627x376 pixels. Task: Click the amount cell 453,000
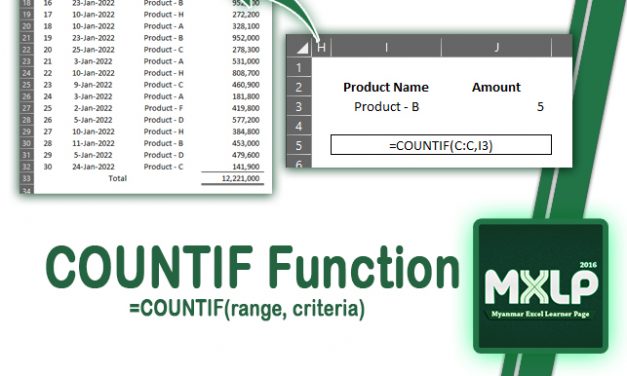246,143
